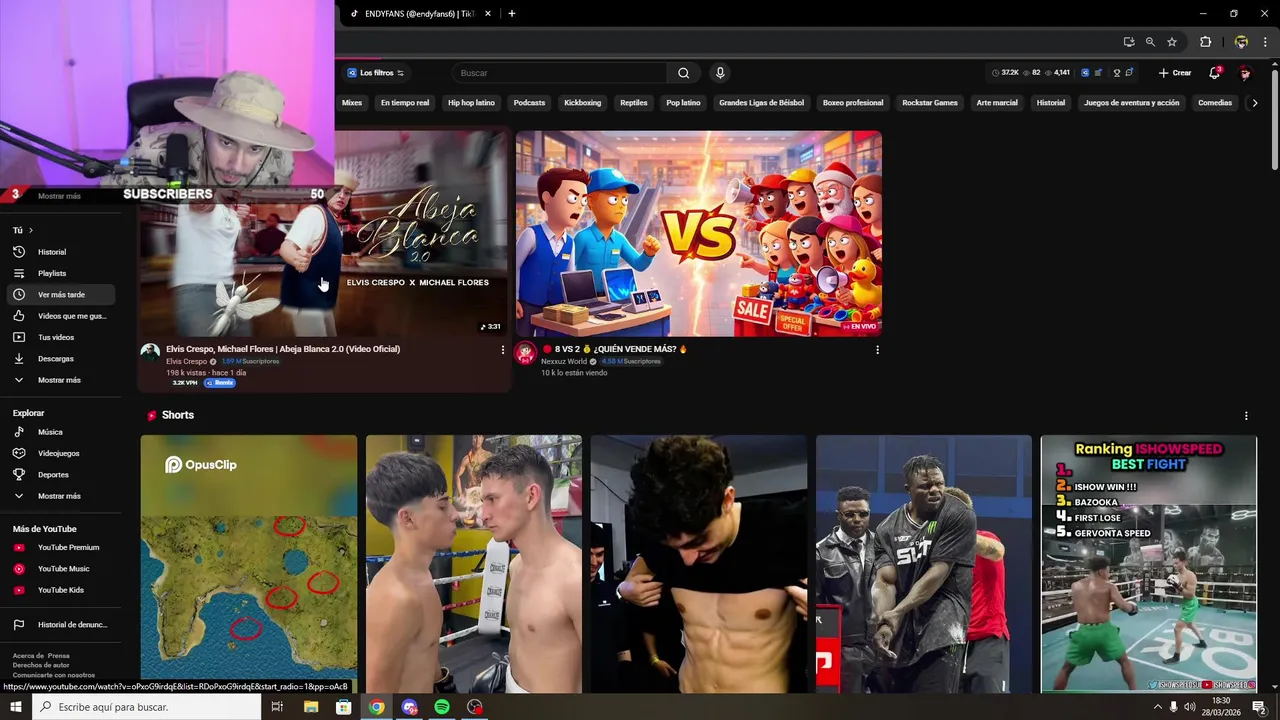The width and height of the screenshot is (1280, 720).
Task: Open File Explorer from taskbar
Action: click(311, 707)
